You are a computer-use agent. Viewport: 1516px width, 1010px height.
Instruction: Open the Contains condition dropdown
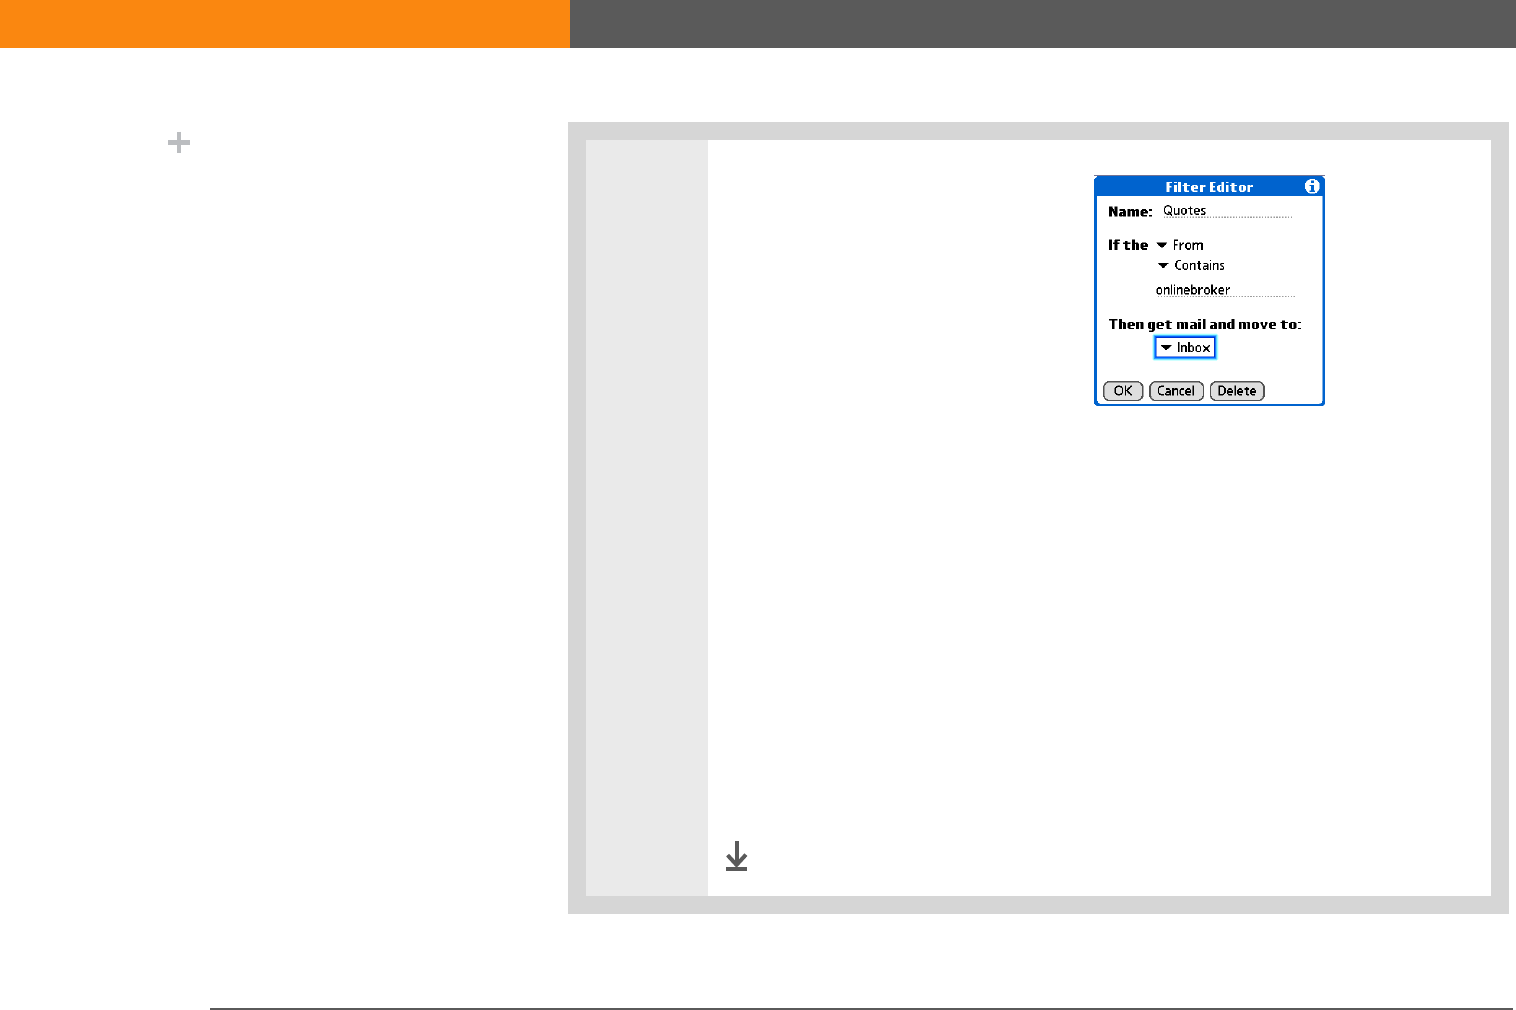(1191, 266)
